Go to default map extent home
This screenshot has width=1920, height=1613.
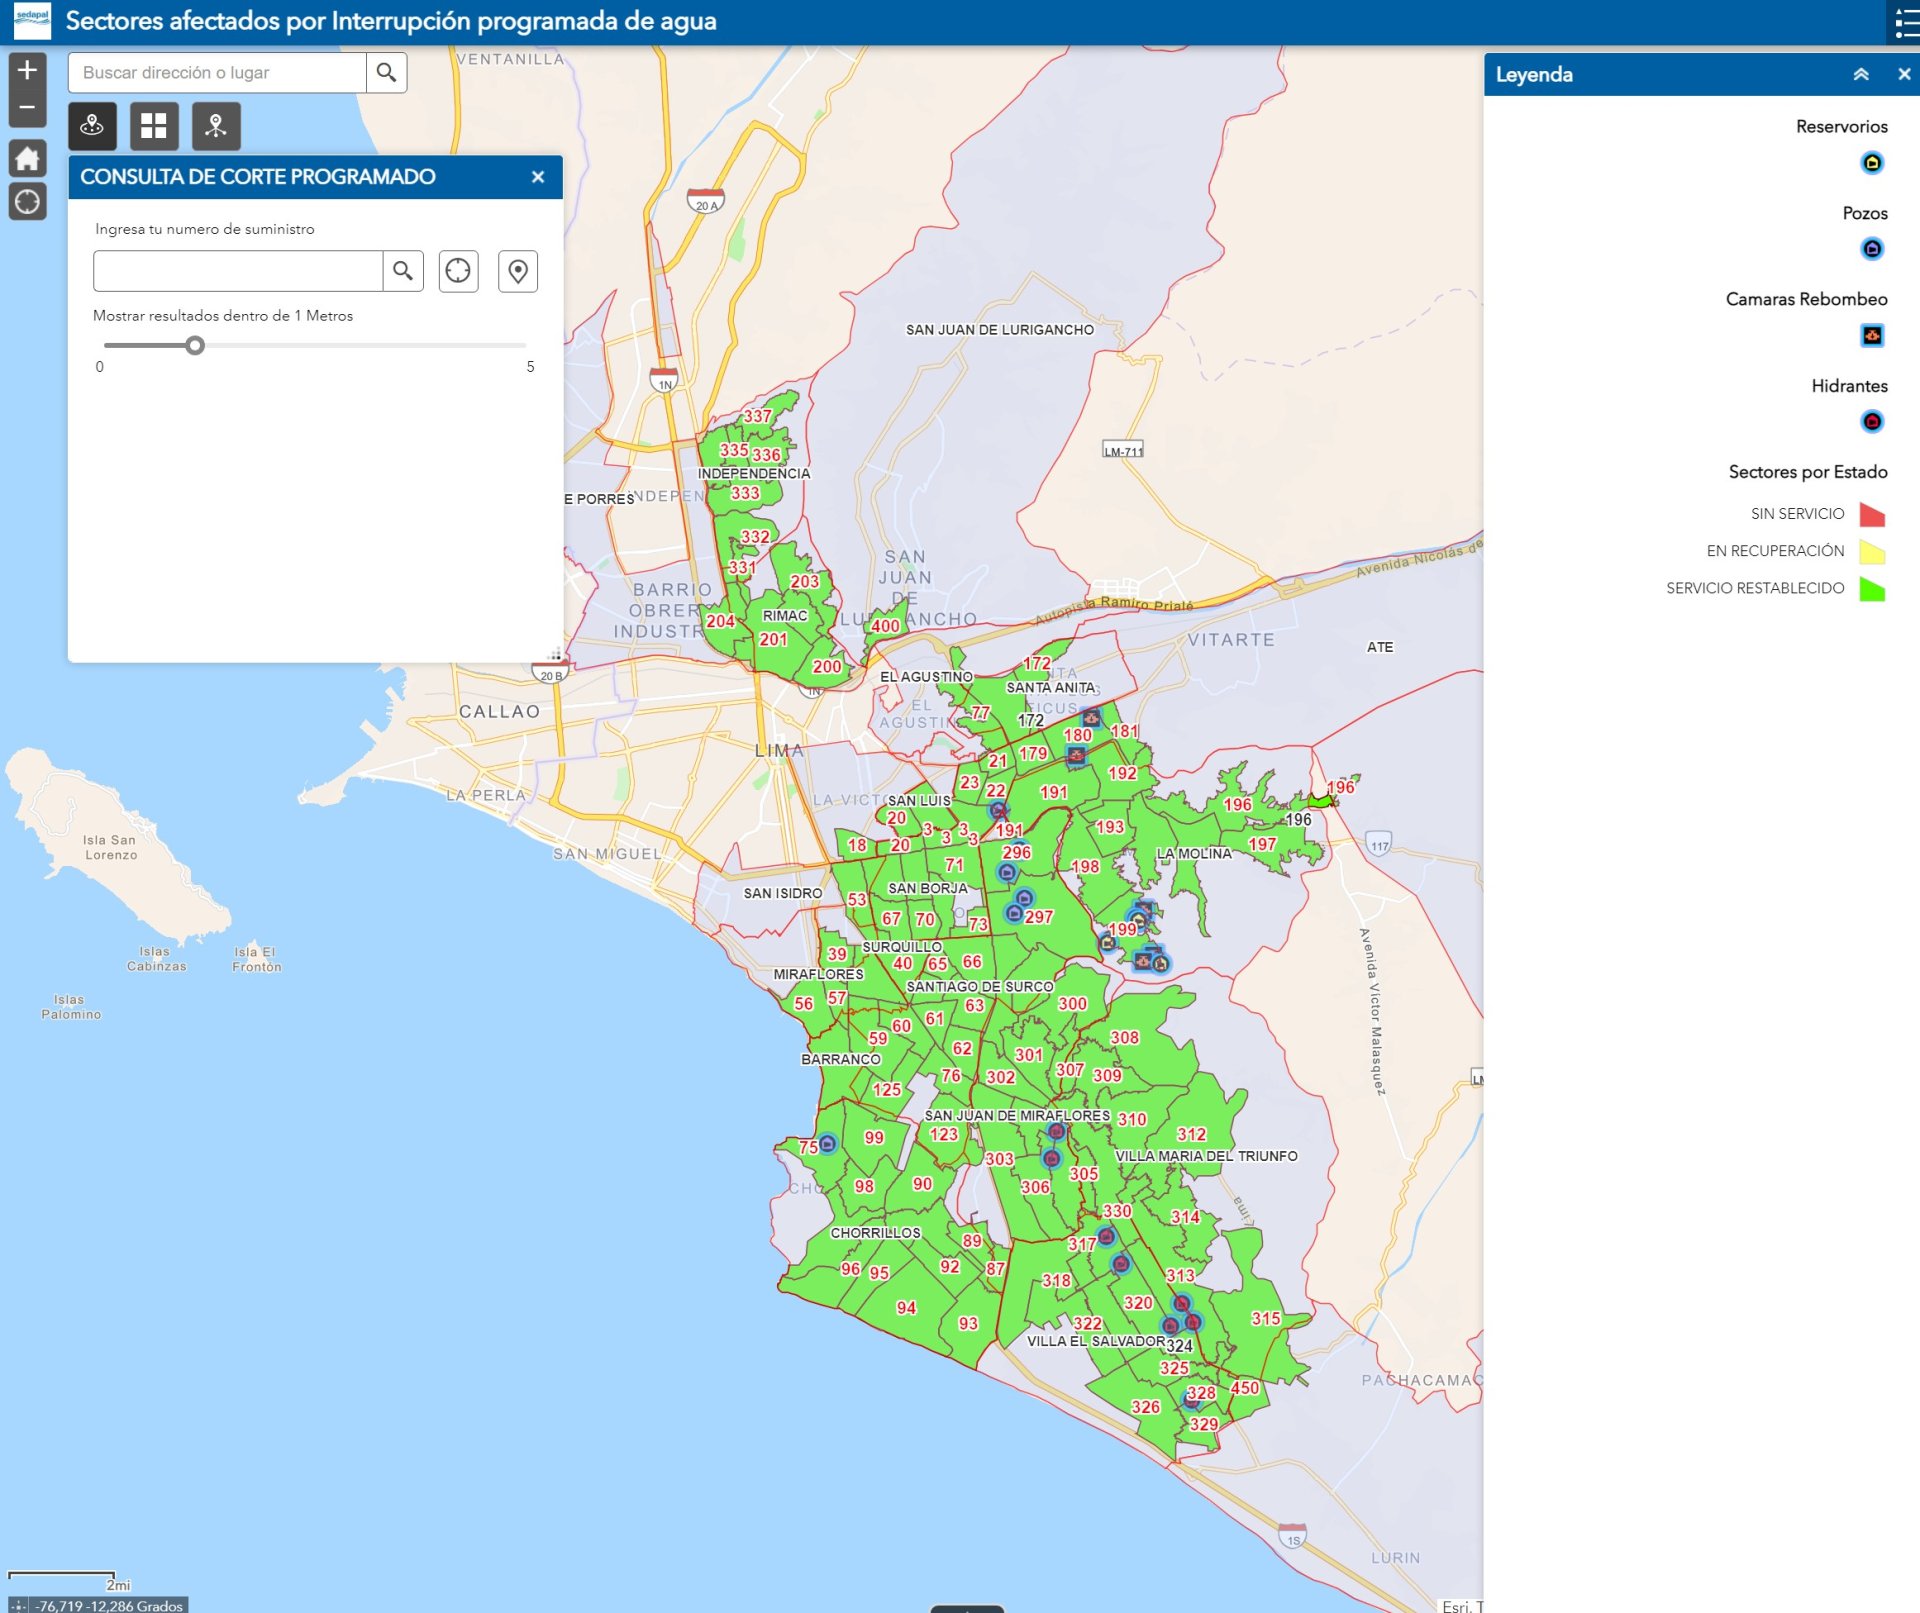(x=27, y=158)
